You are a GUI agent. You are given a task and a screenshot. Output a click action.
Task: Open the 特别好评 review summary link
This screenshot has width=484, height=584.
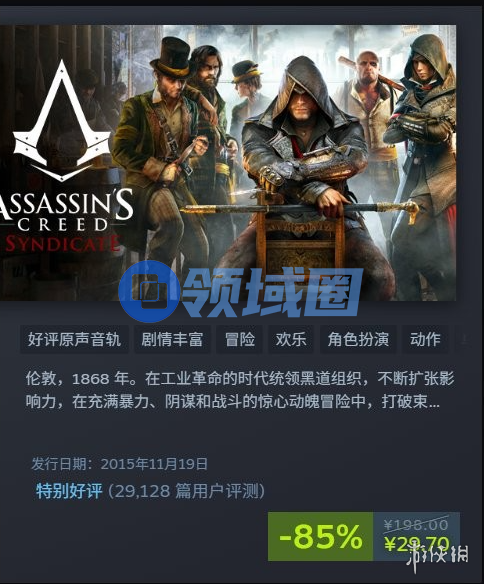pyautogui.click(x=69, y=491)
